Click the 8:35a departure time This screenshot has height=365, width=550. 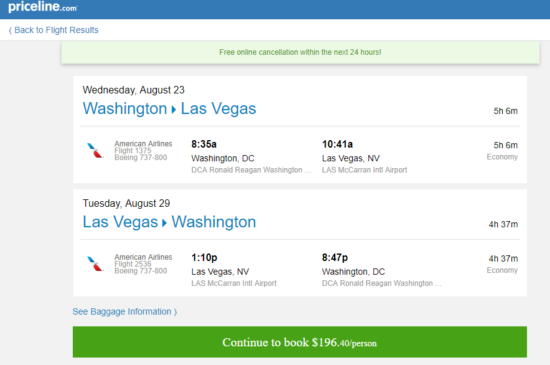pyautogui.click(x=204, y=144)
